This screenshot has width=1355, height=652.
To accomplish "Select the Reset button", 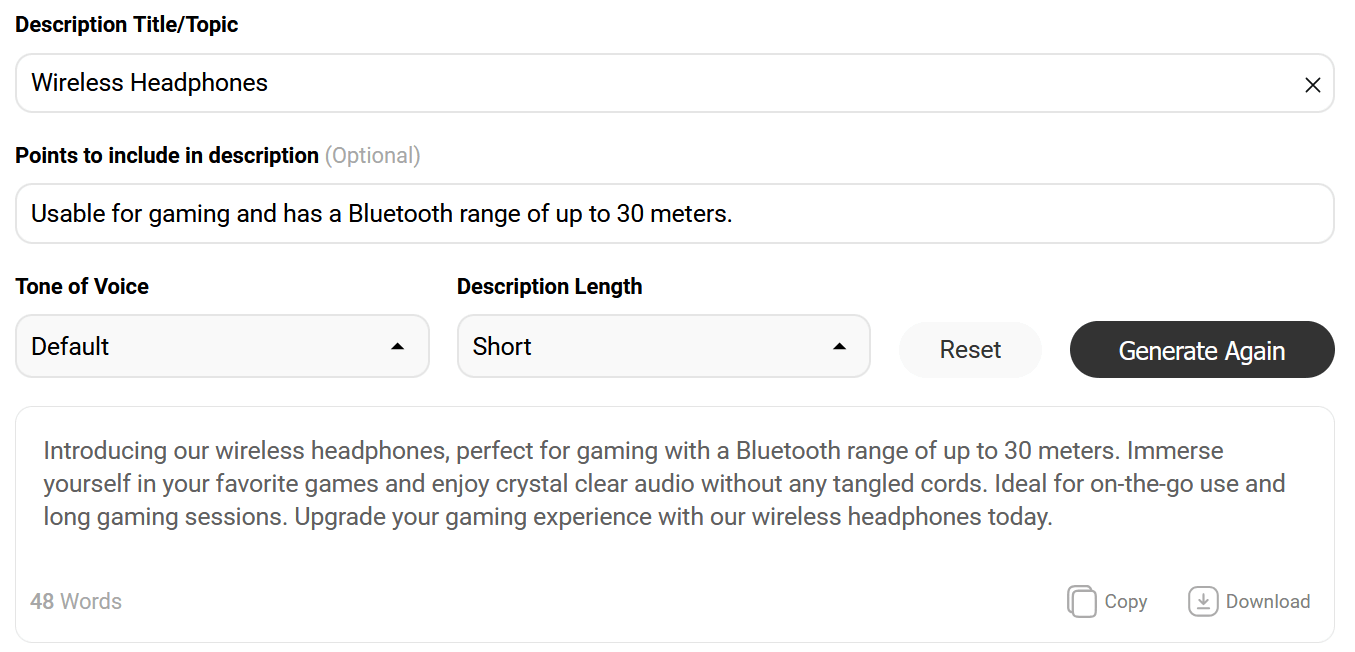I will (970, 350).
